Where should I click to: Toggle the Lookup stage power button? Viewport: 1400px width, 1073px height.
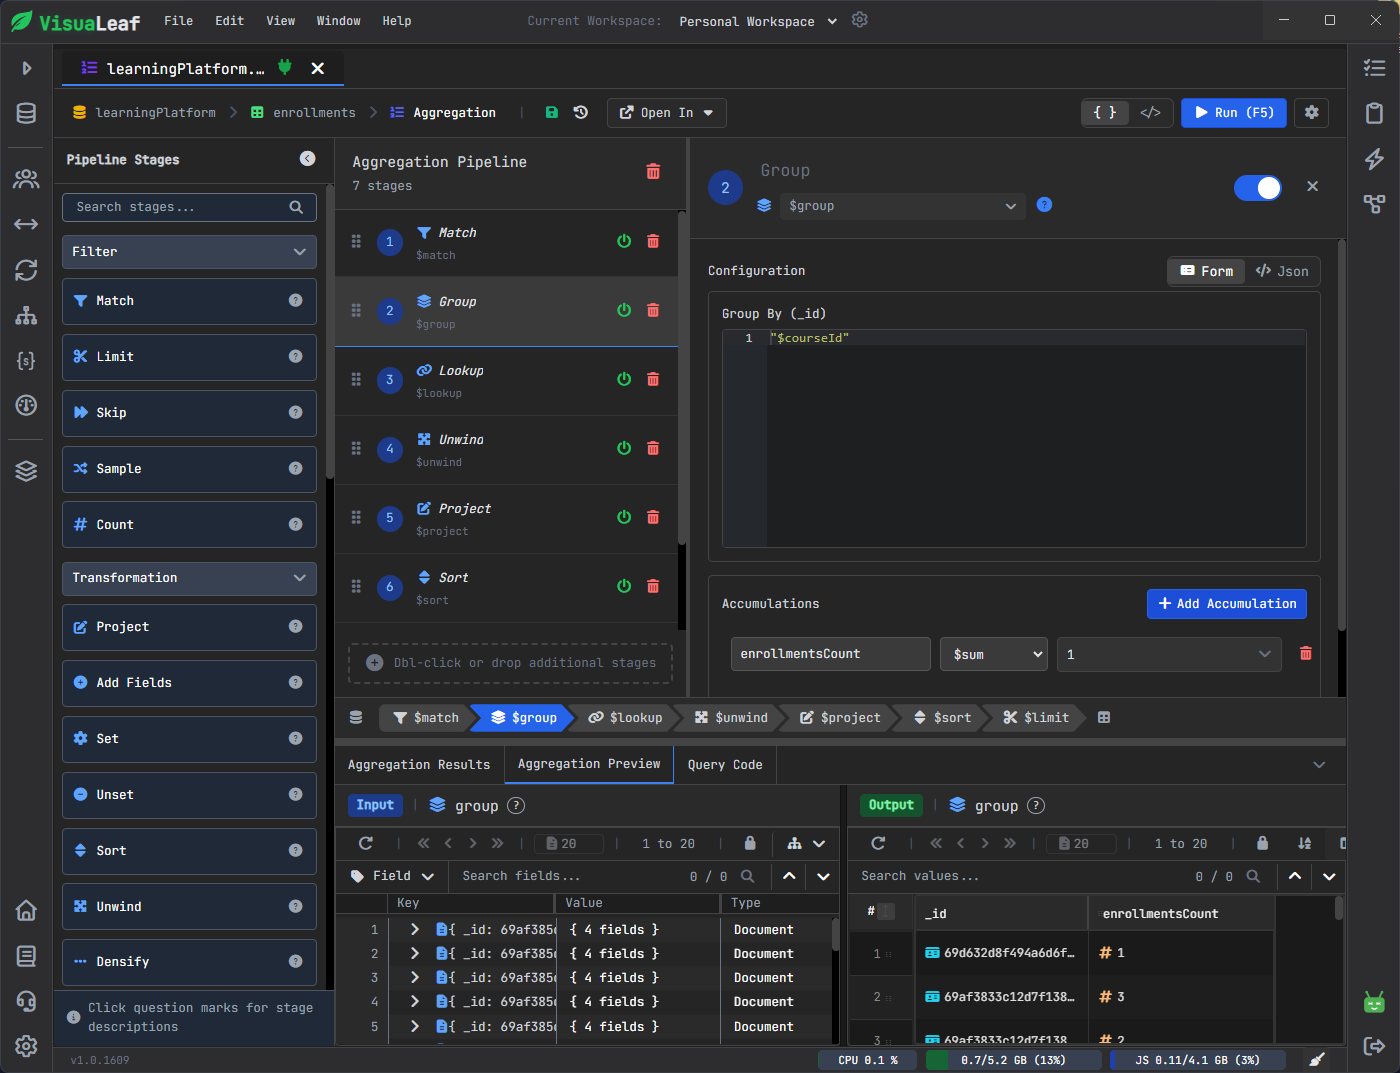[624, 379]
